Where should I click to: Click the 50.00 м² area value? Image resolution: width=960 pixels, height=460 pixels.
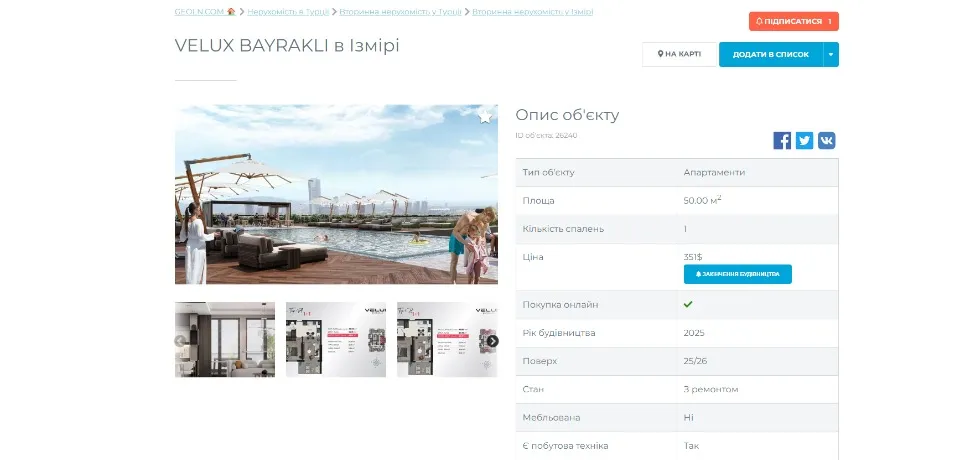coord(702,200)
